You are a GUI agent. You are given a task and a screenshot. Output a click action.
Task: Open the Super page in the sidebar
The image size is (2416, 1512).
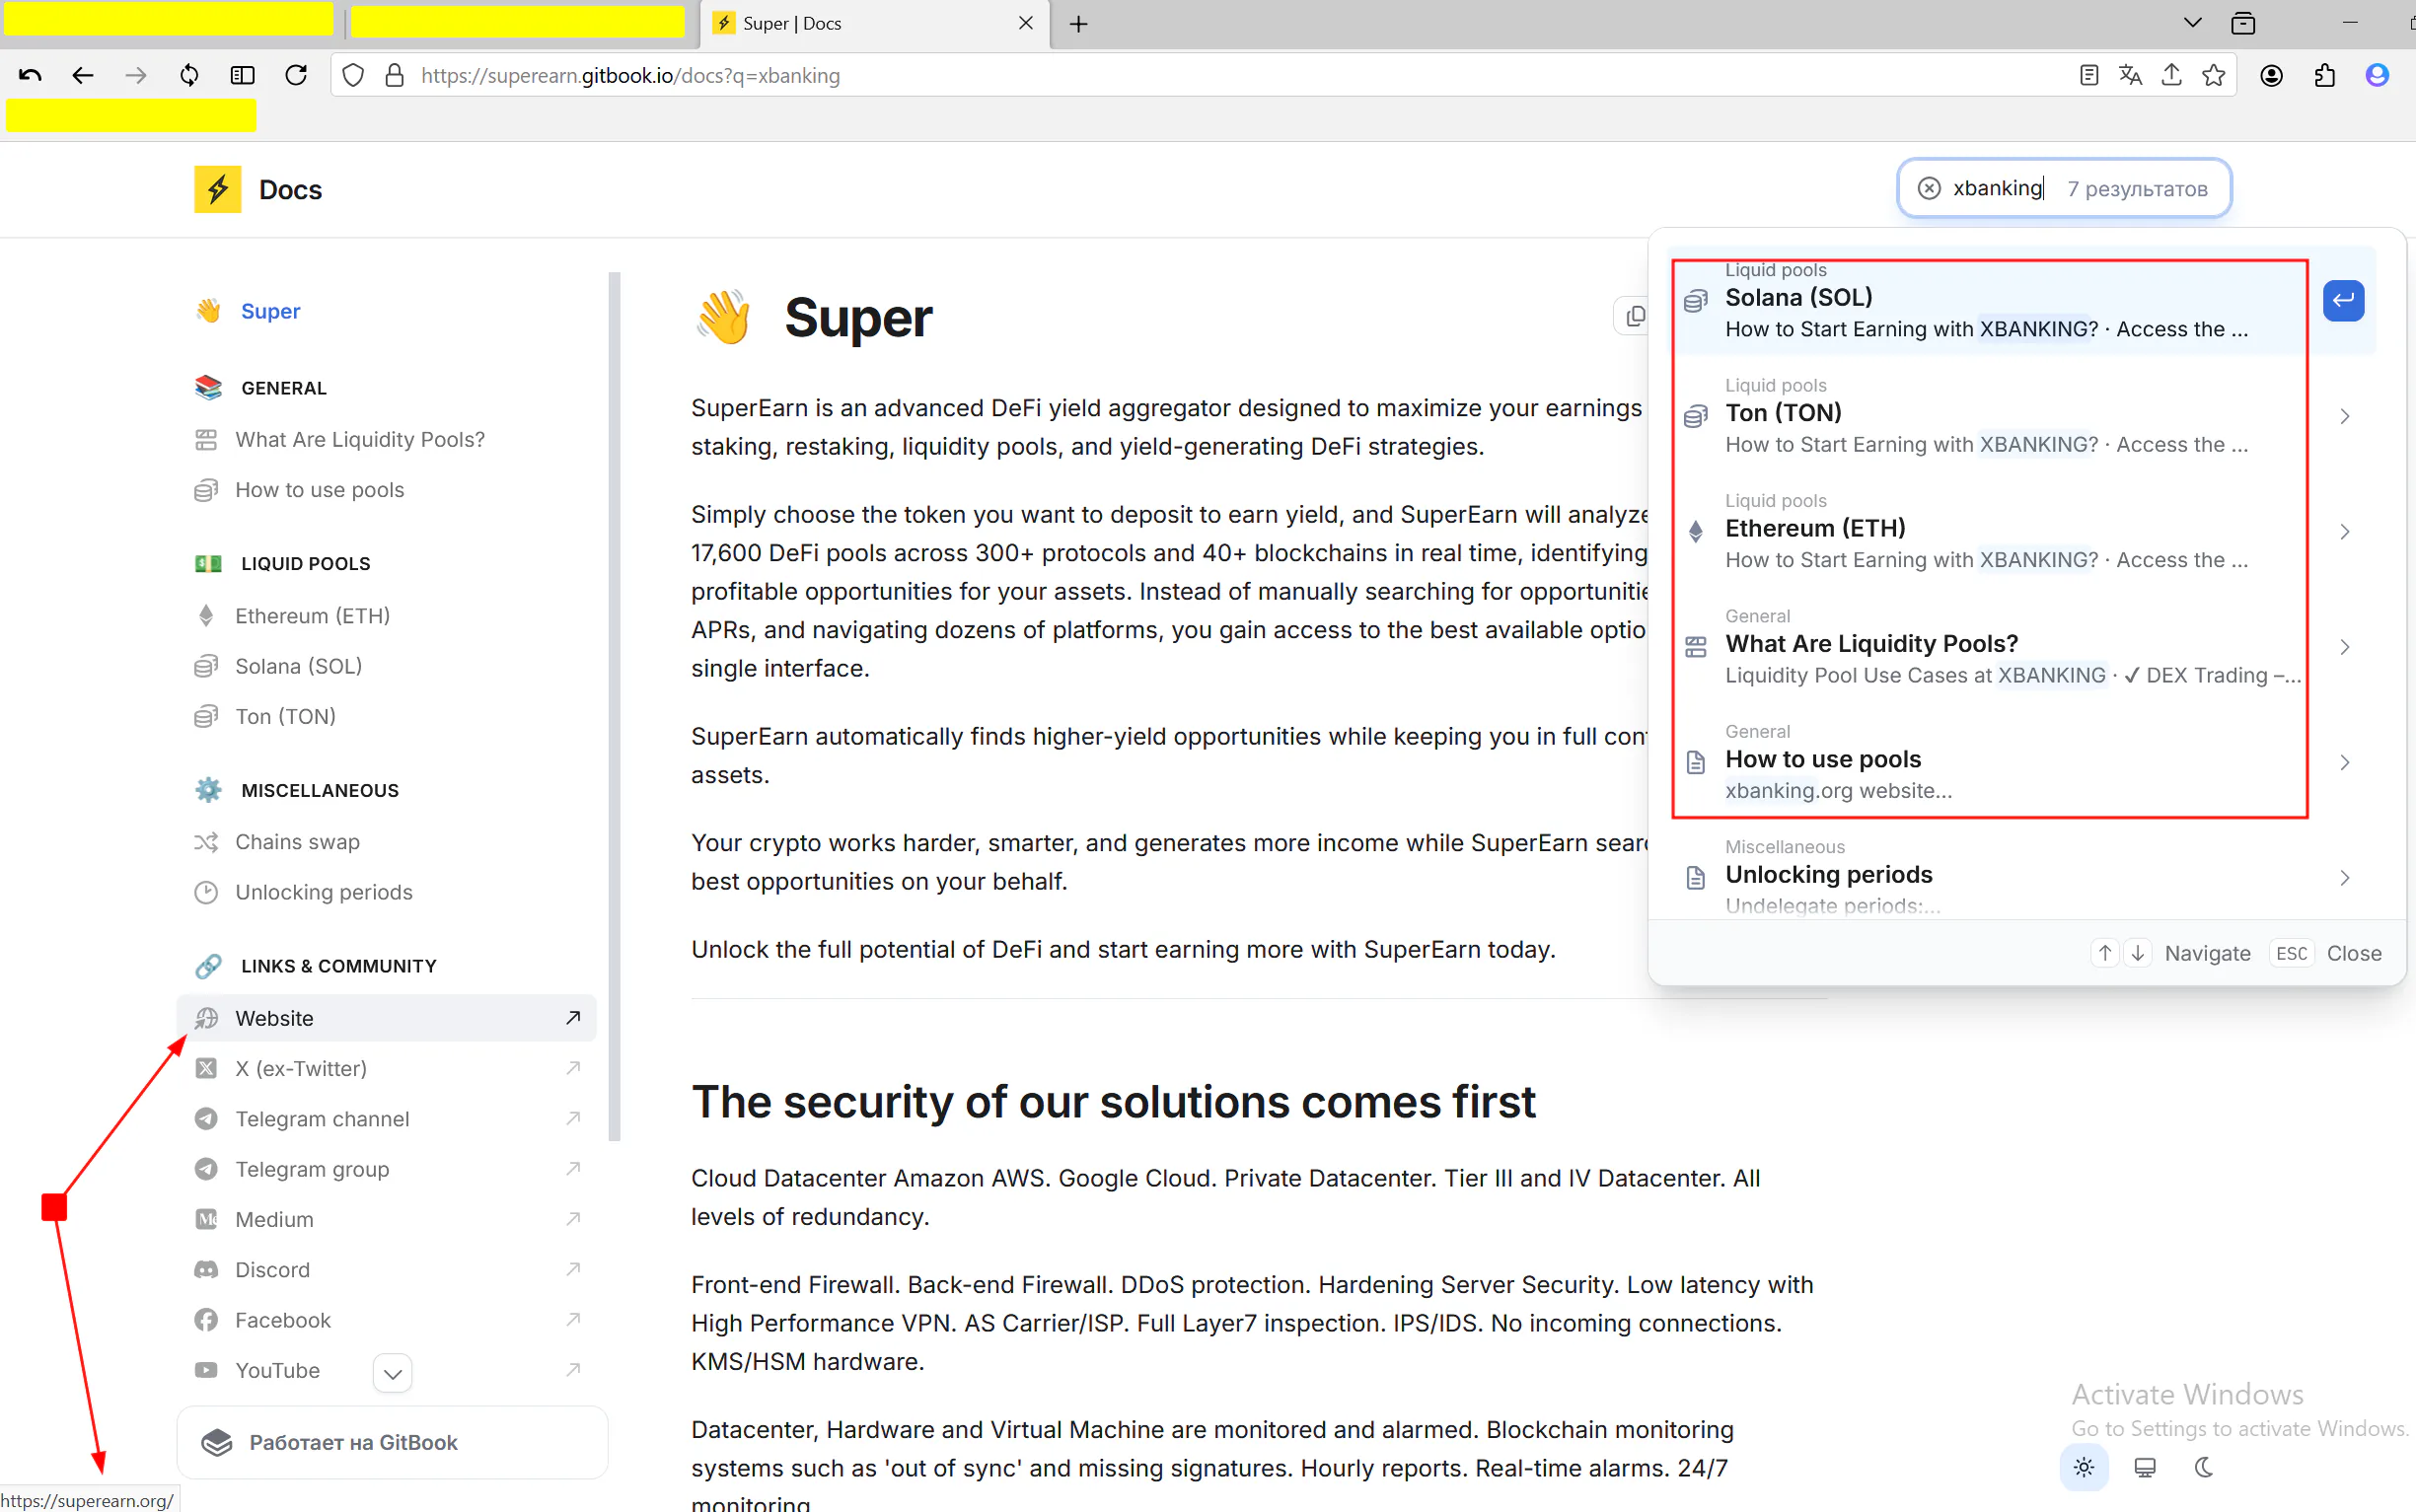pos(386,311)
